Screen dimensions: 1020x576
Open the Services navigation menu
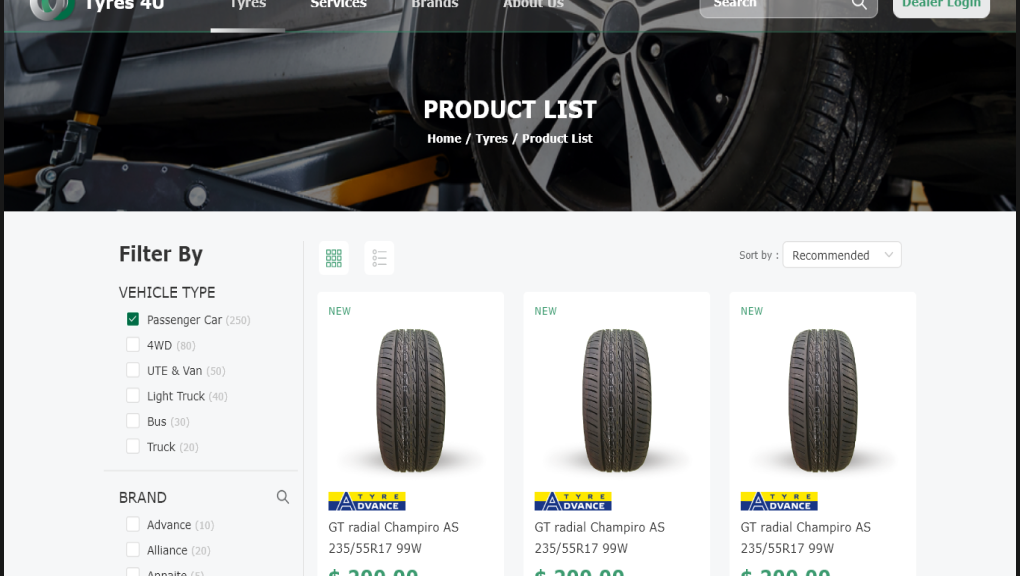338,5
